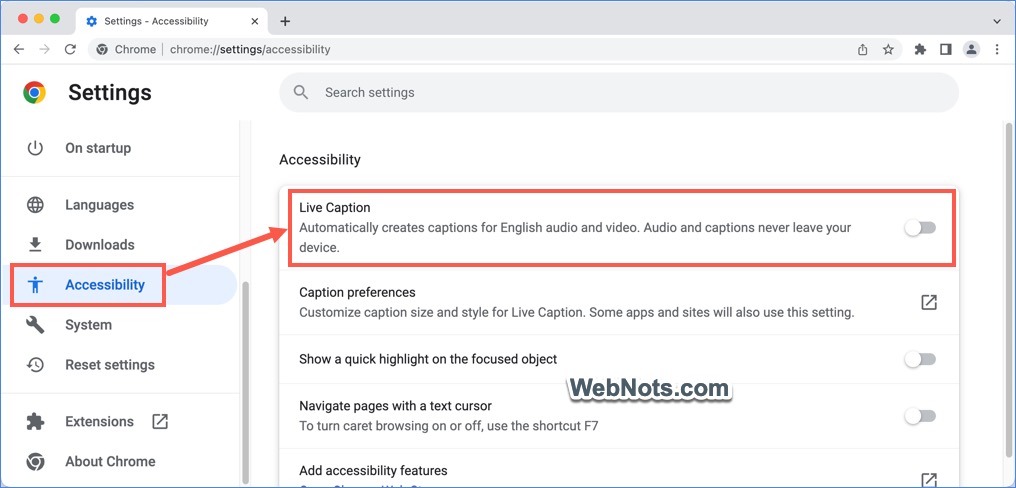Turn on quick highlight on focused object
This screenshot has height=488, width=1016.
(x=919, y=359)
